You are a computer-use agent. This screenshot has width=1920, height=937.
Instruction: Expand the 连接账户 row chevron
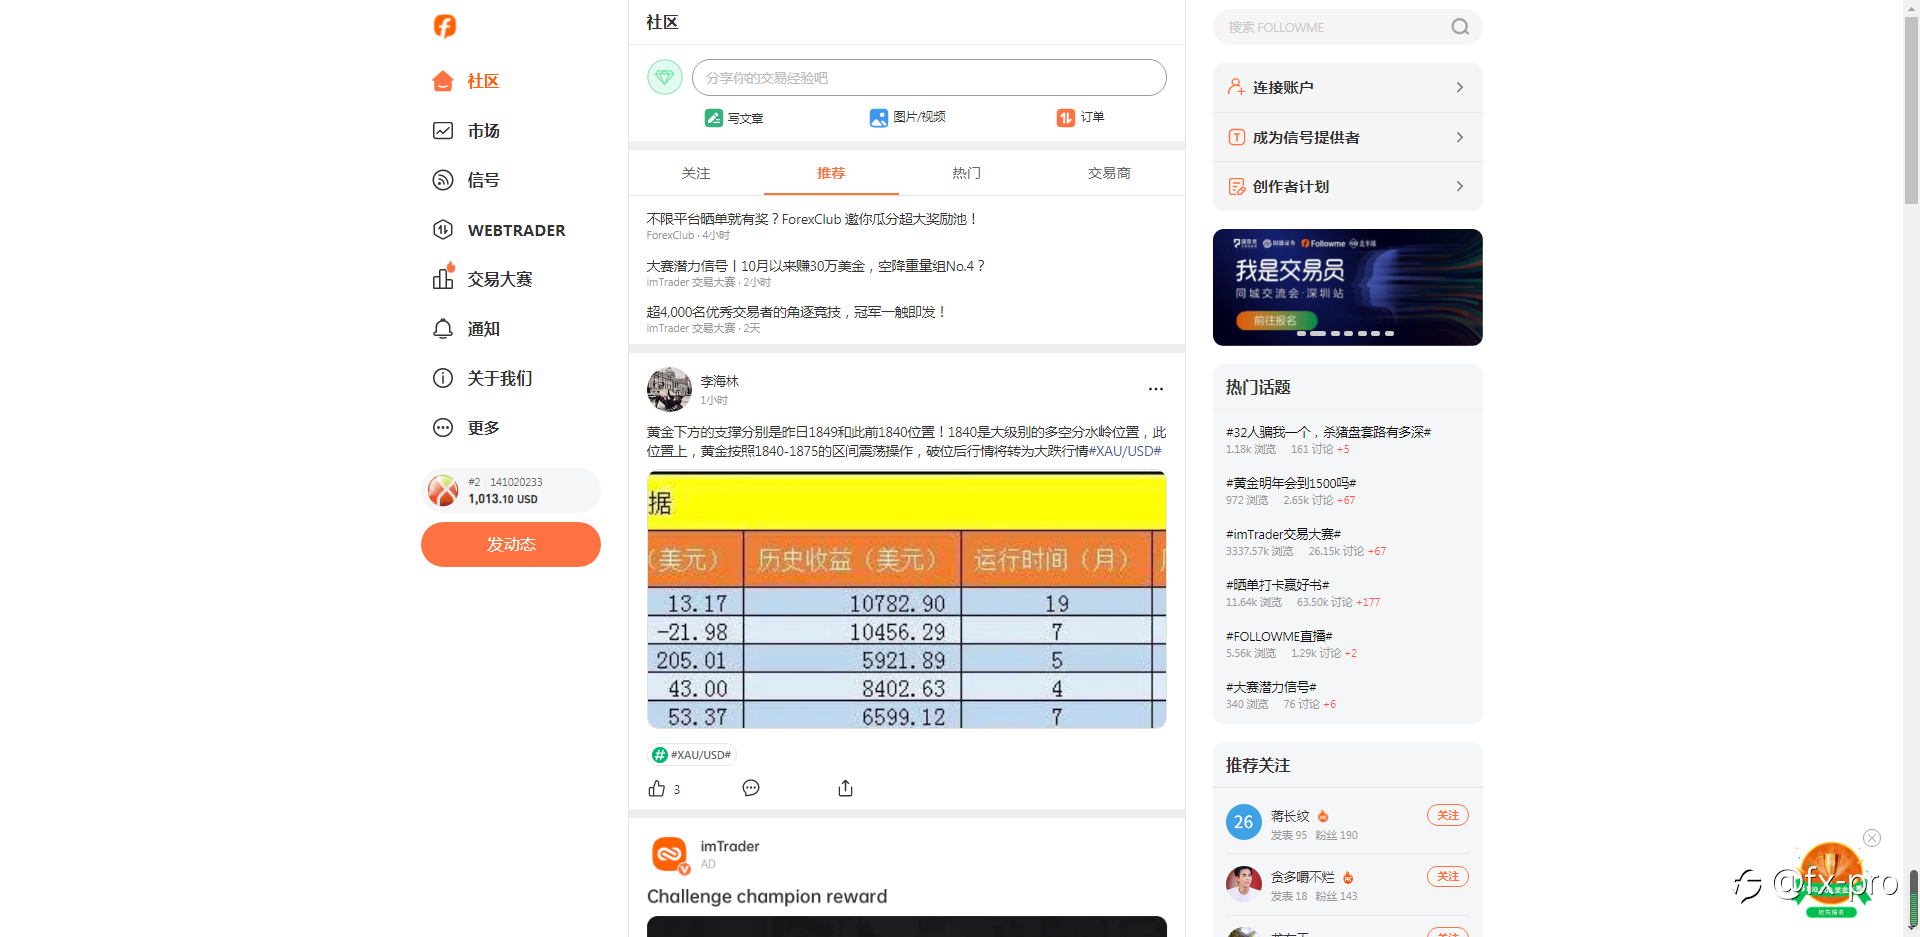[1460, 88]
